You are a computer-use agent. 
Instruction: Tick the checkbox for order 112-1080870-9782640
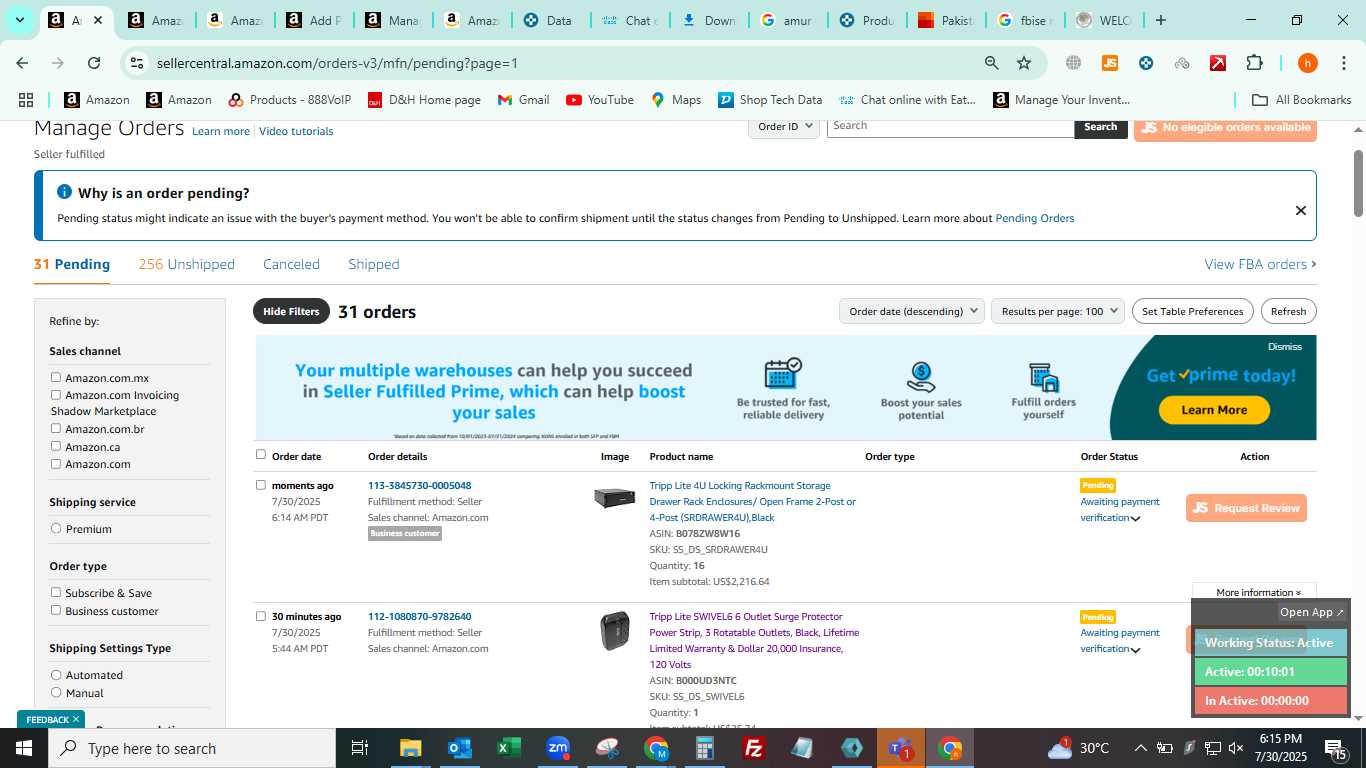[261, 616]
